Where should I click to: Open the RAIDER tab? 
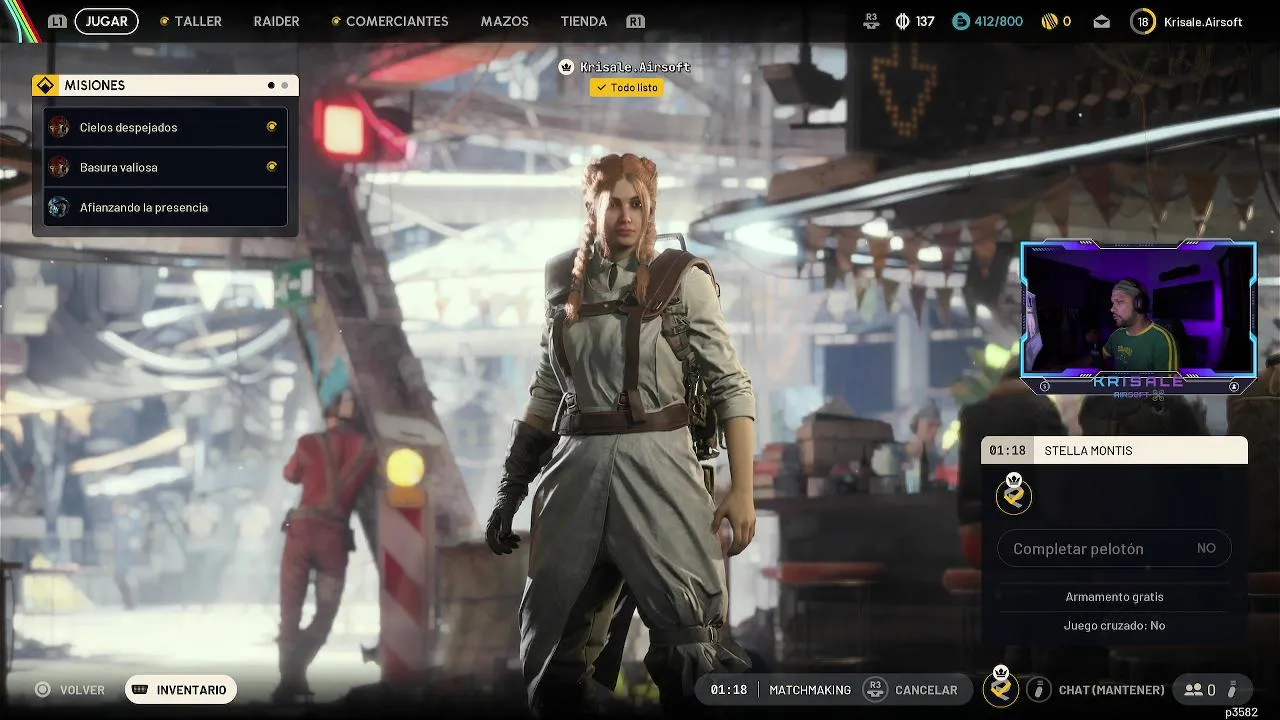coord(276,21)
